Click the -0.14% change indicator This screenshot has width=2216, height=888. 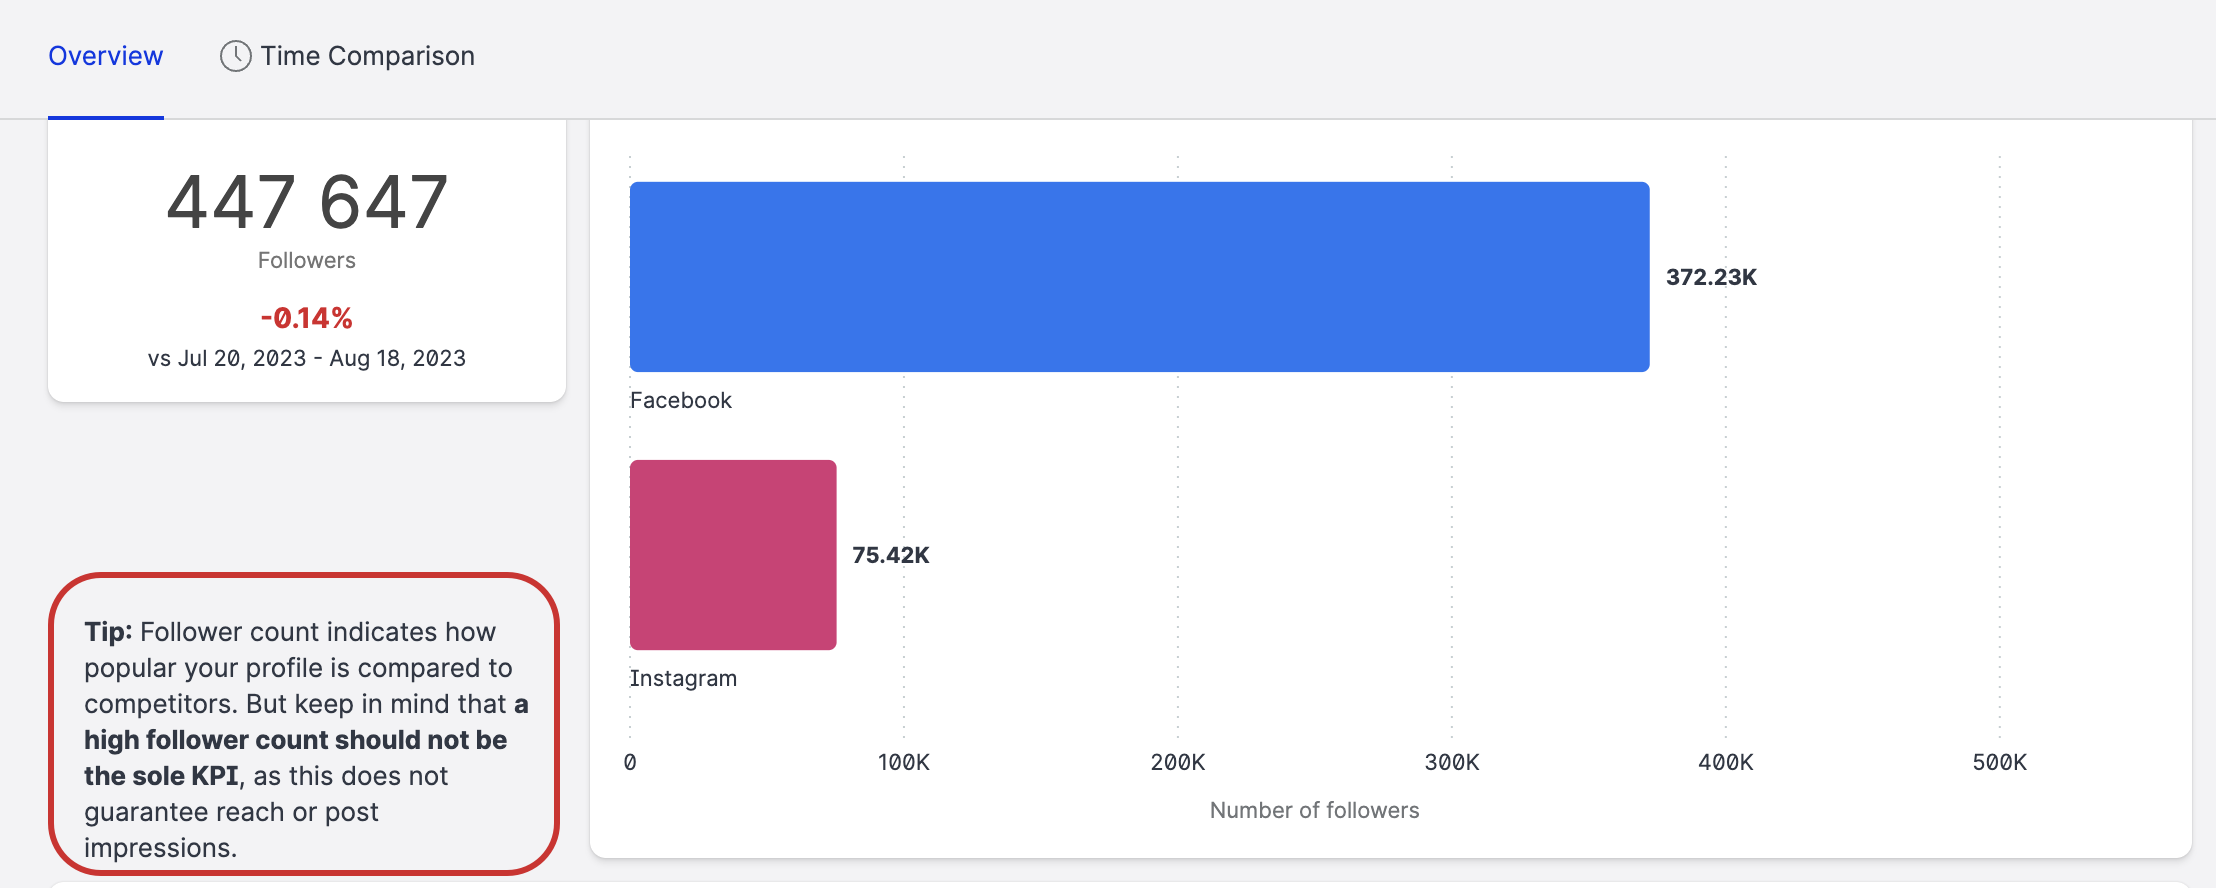point(306,318)
